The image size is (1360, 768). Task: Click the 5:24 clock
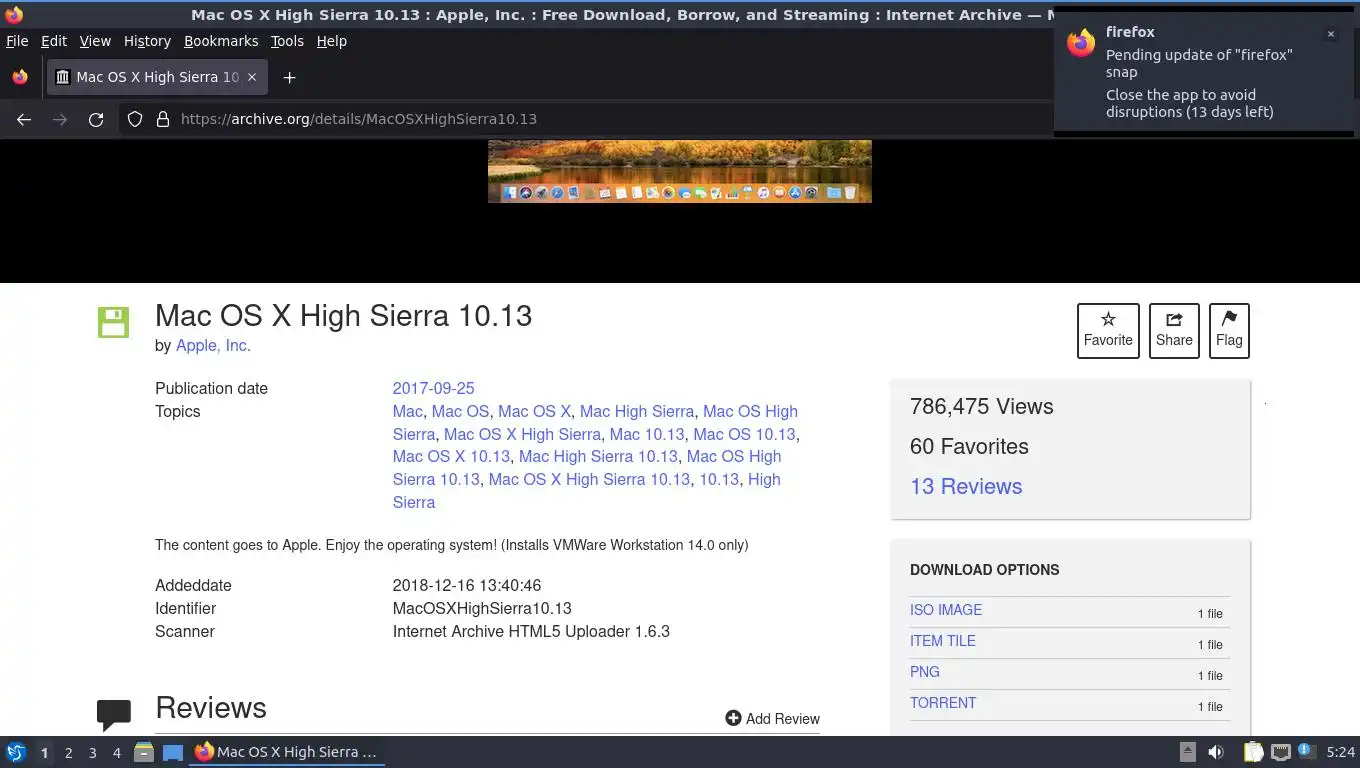(x=1340, y=752)
